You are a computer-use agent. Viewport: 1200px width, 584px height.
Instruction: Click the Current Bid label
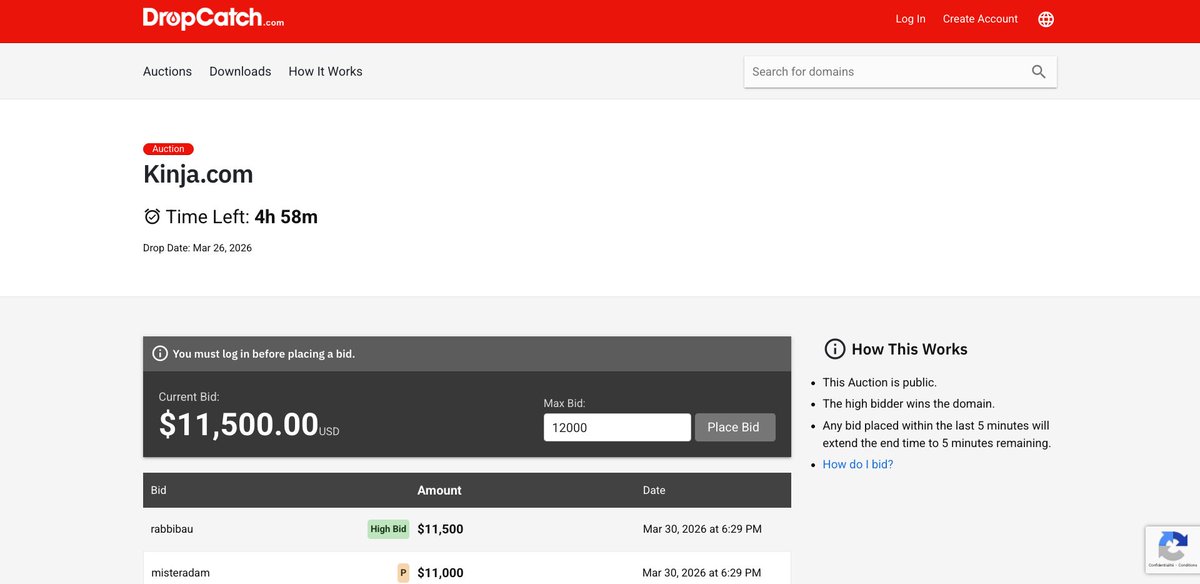click(189, 397)
